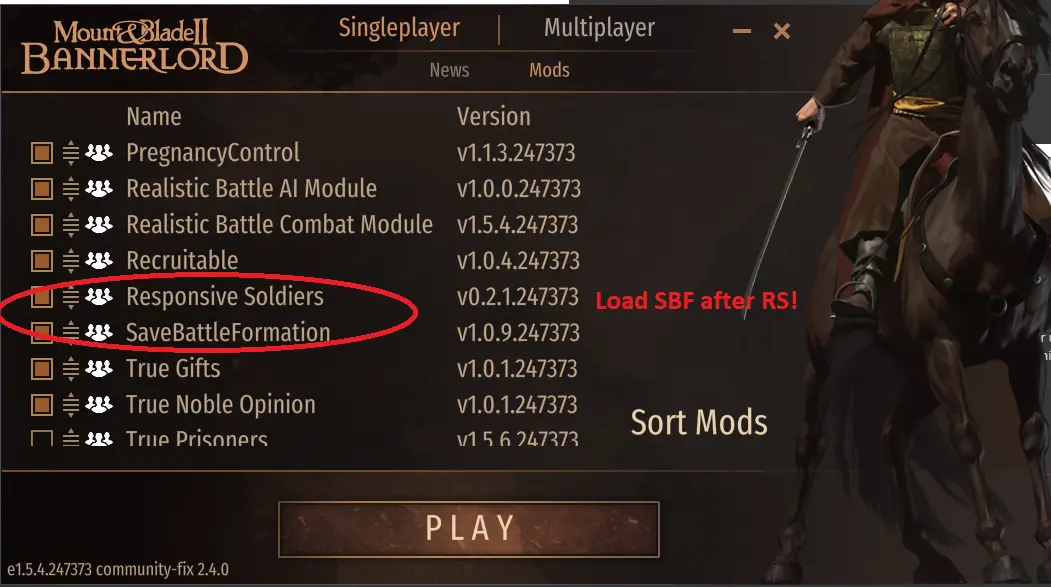Click the reorder handle for PregnancyControl
Screen dimensions: 1051x587
70,153
